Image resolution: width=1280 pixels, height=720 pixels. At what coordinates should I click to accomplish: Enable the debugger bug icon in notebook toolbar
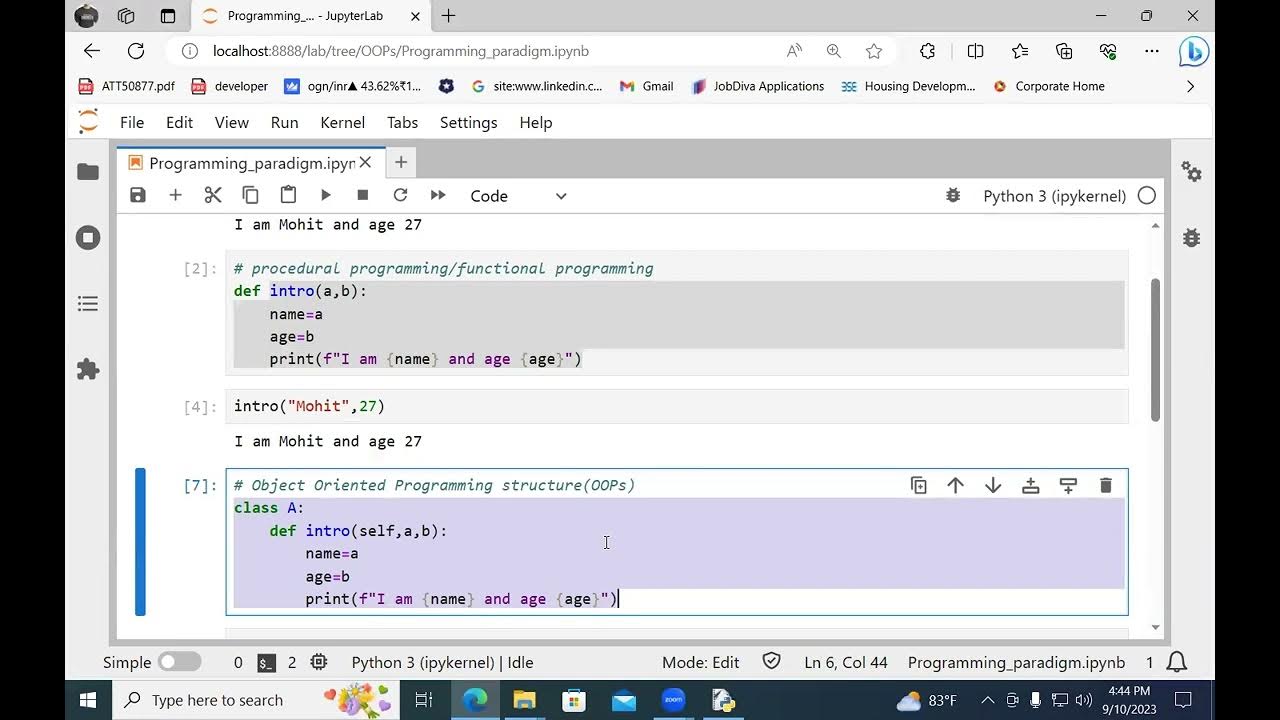click(953, 196)
